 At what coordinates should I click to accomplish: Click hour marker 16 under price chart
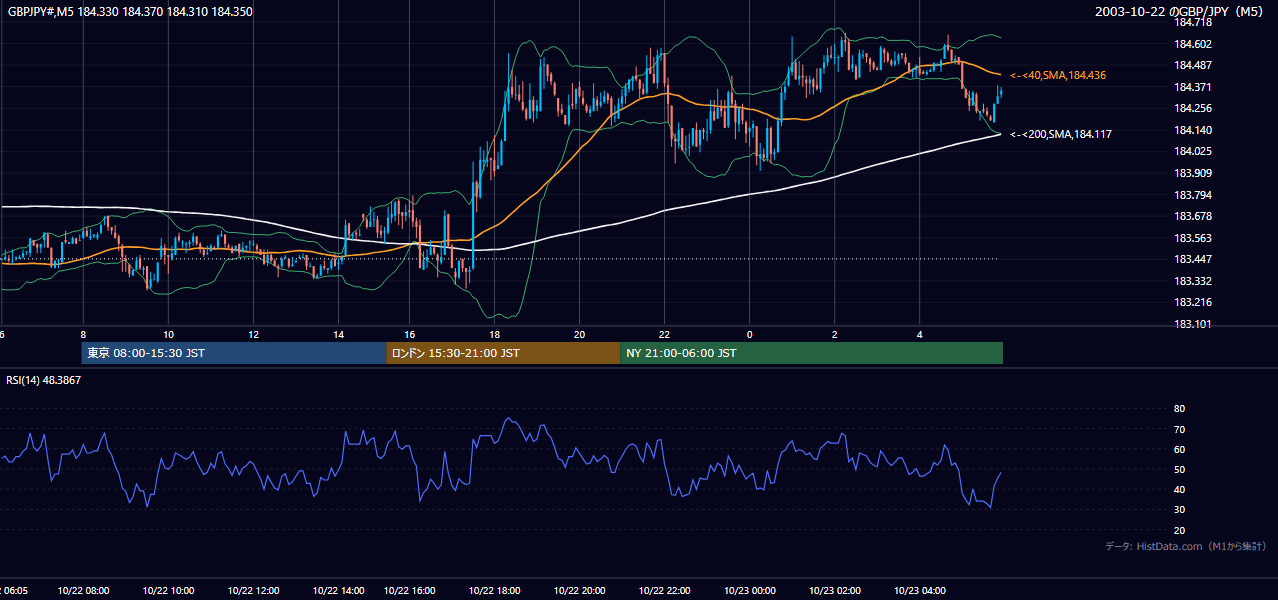click(410, 334)
